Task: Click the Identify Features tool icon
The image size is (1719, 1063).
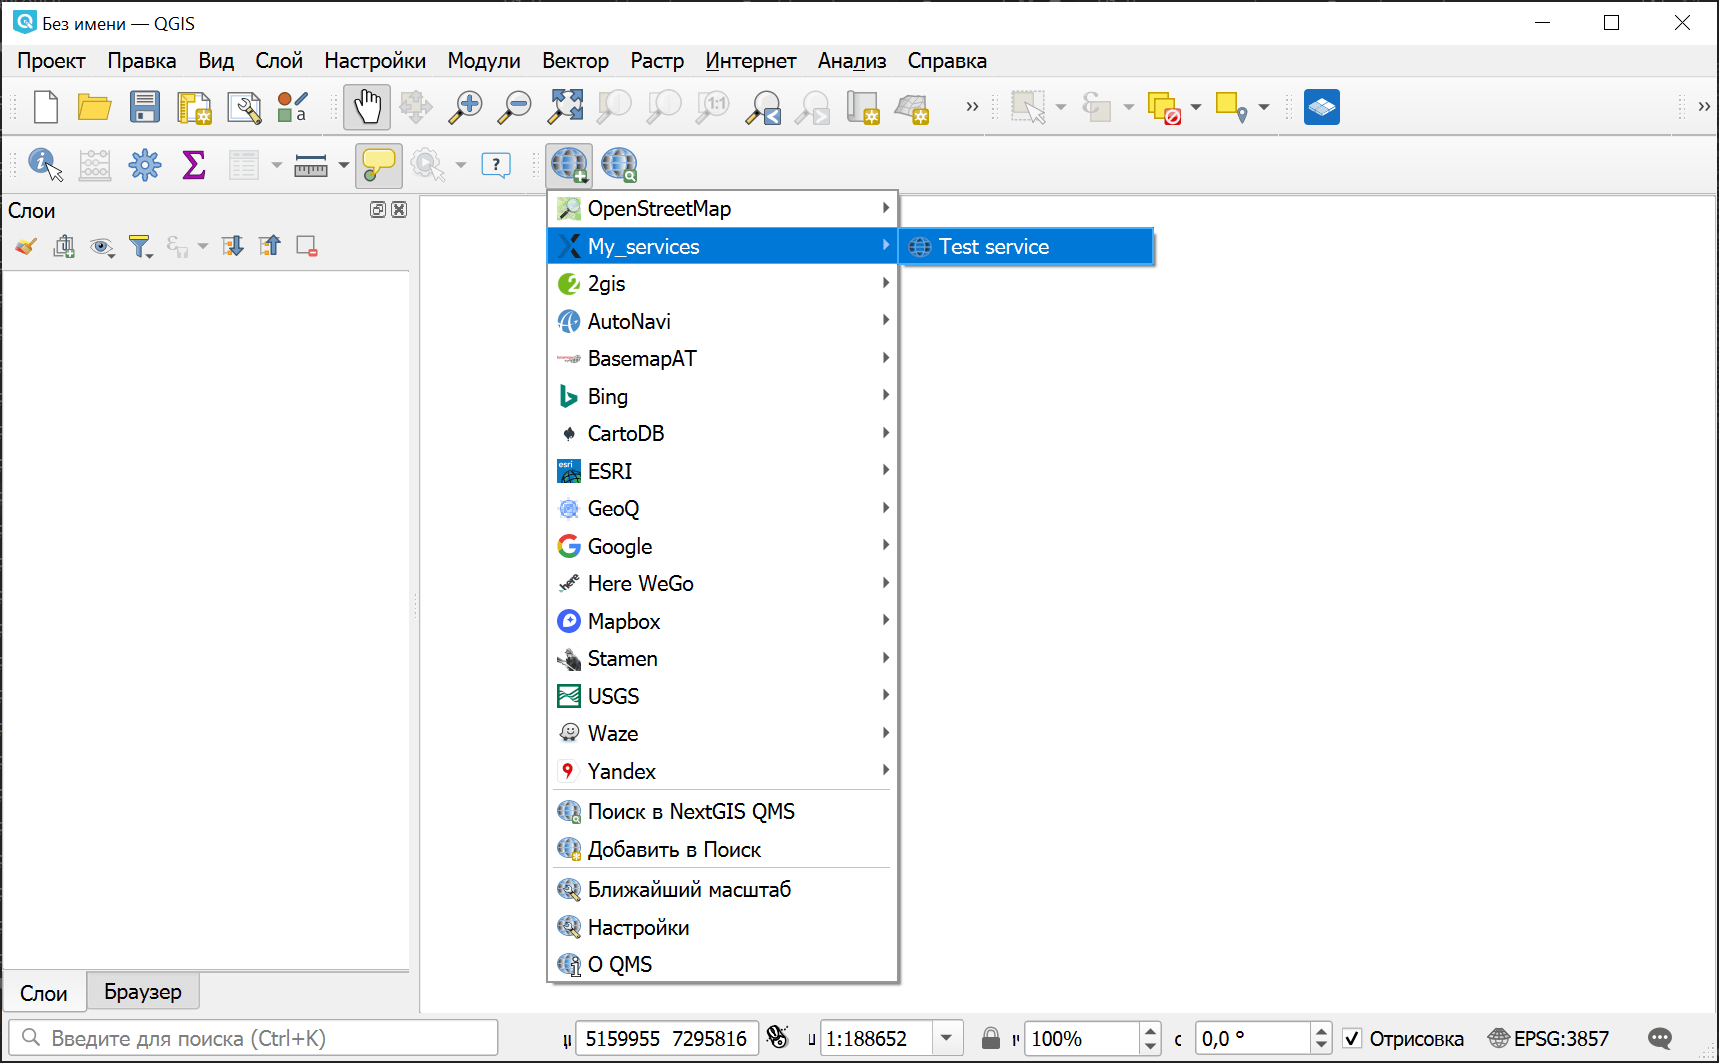Action: [45, 164]
